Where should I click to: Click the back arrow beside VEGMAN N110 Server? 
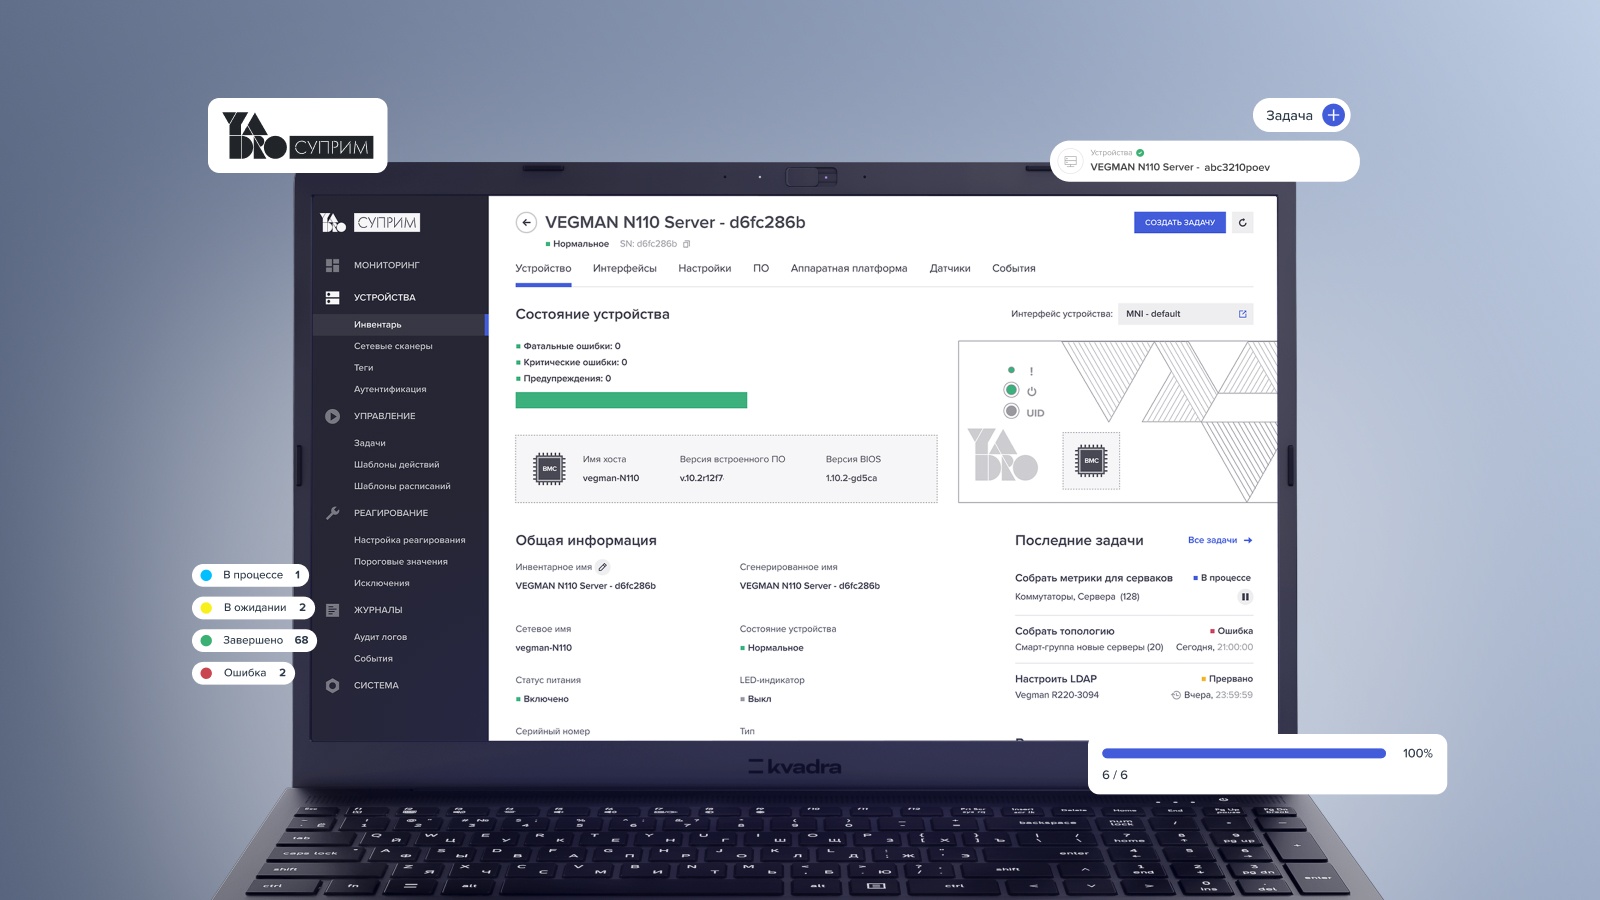coord(525,221)
